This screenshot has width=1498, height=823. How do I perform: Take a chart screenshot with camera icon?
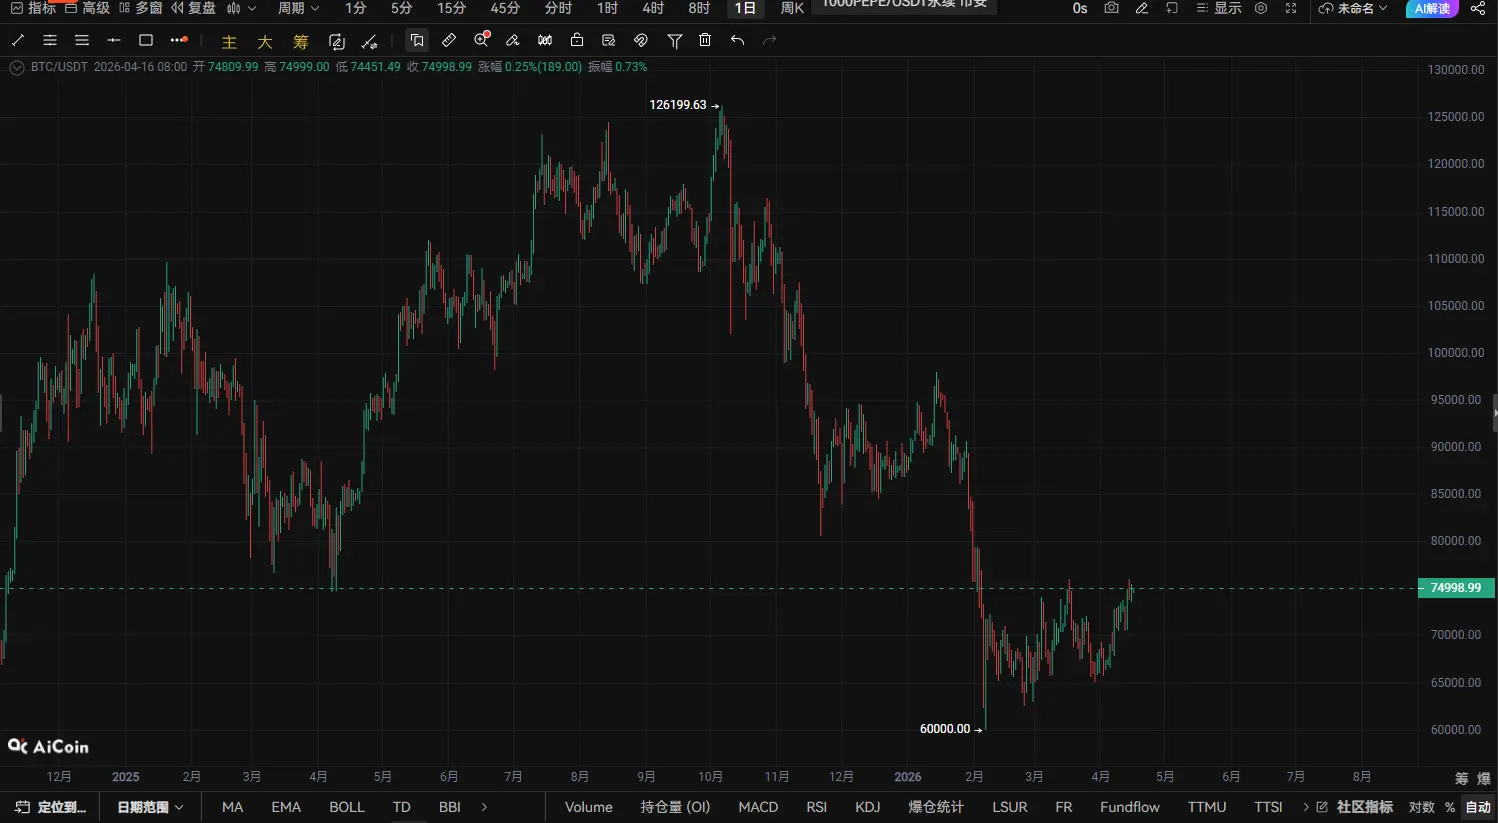click(x=1111, y=8)
